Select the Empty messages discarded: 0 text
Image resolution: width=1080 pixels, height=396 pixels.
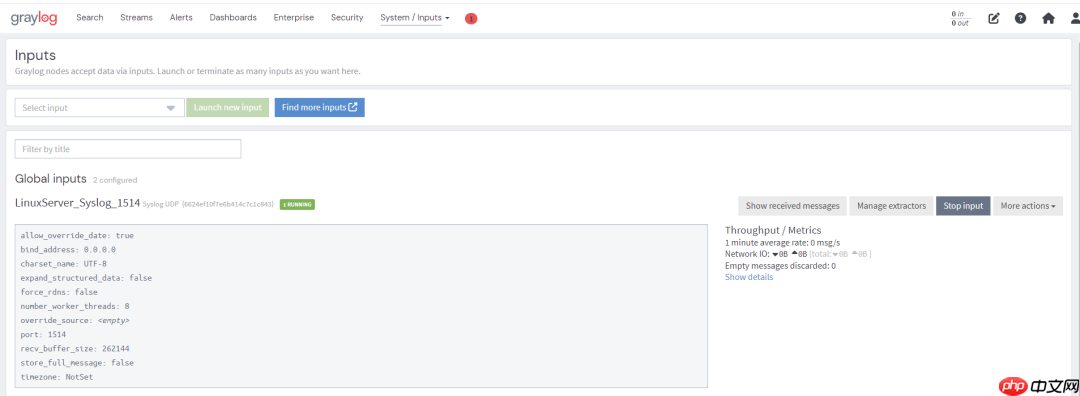tap(780, 266)
